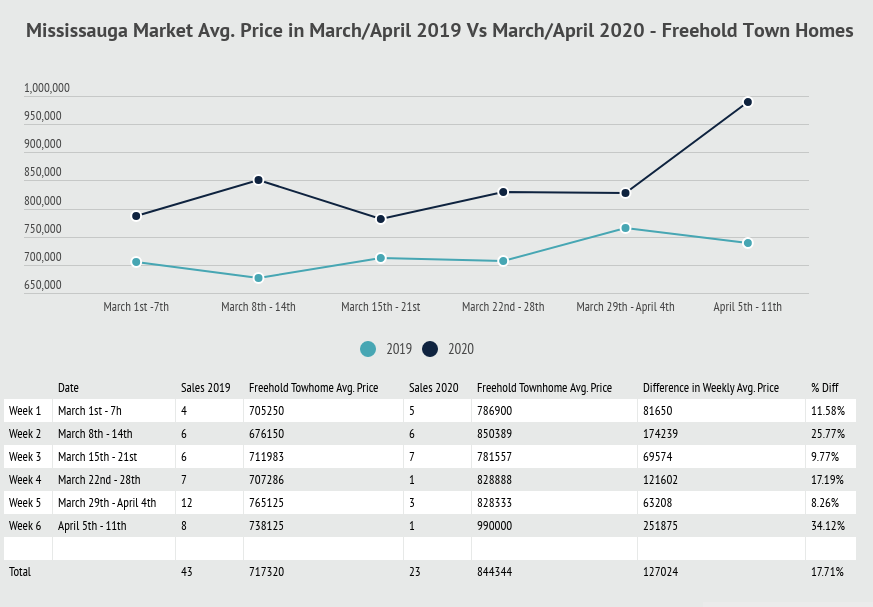Select the 2019 data point for March 1st-7th
Image resolution: width=873 pixels, height=607 pixels.
point(136,262)
